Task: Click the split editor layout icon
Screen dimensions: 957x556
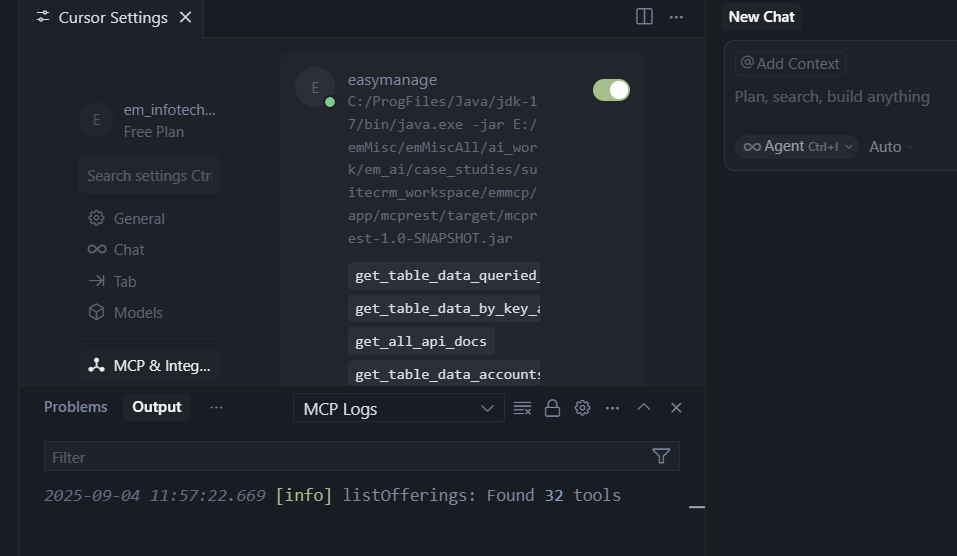Action: pos(644,16)
